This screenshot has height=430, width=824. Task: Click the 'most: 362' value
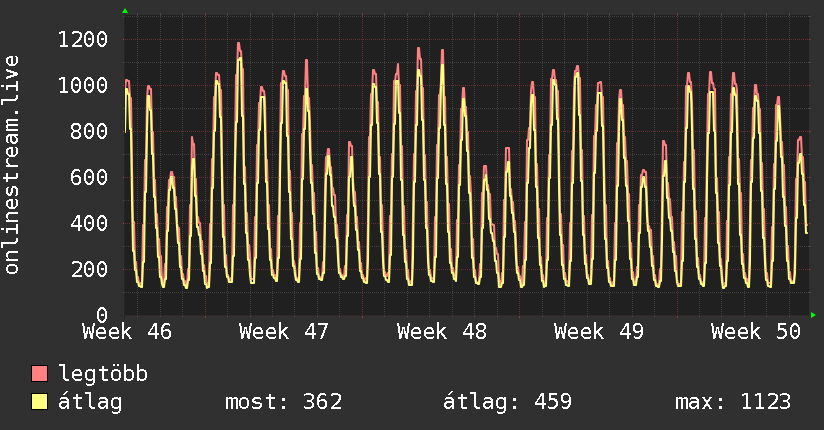point(284,402)
